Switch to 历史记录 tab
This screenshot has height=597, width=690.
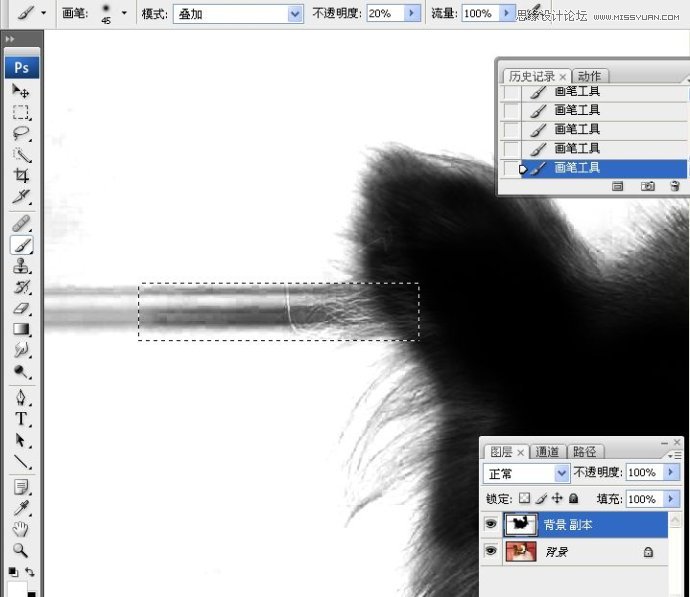(532, 77)
